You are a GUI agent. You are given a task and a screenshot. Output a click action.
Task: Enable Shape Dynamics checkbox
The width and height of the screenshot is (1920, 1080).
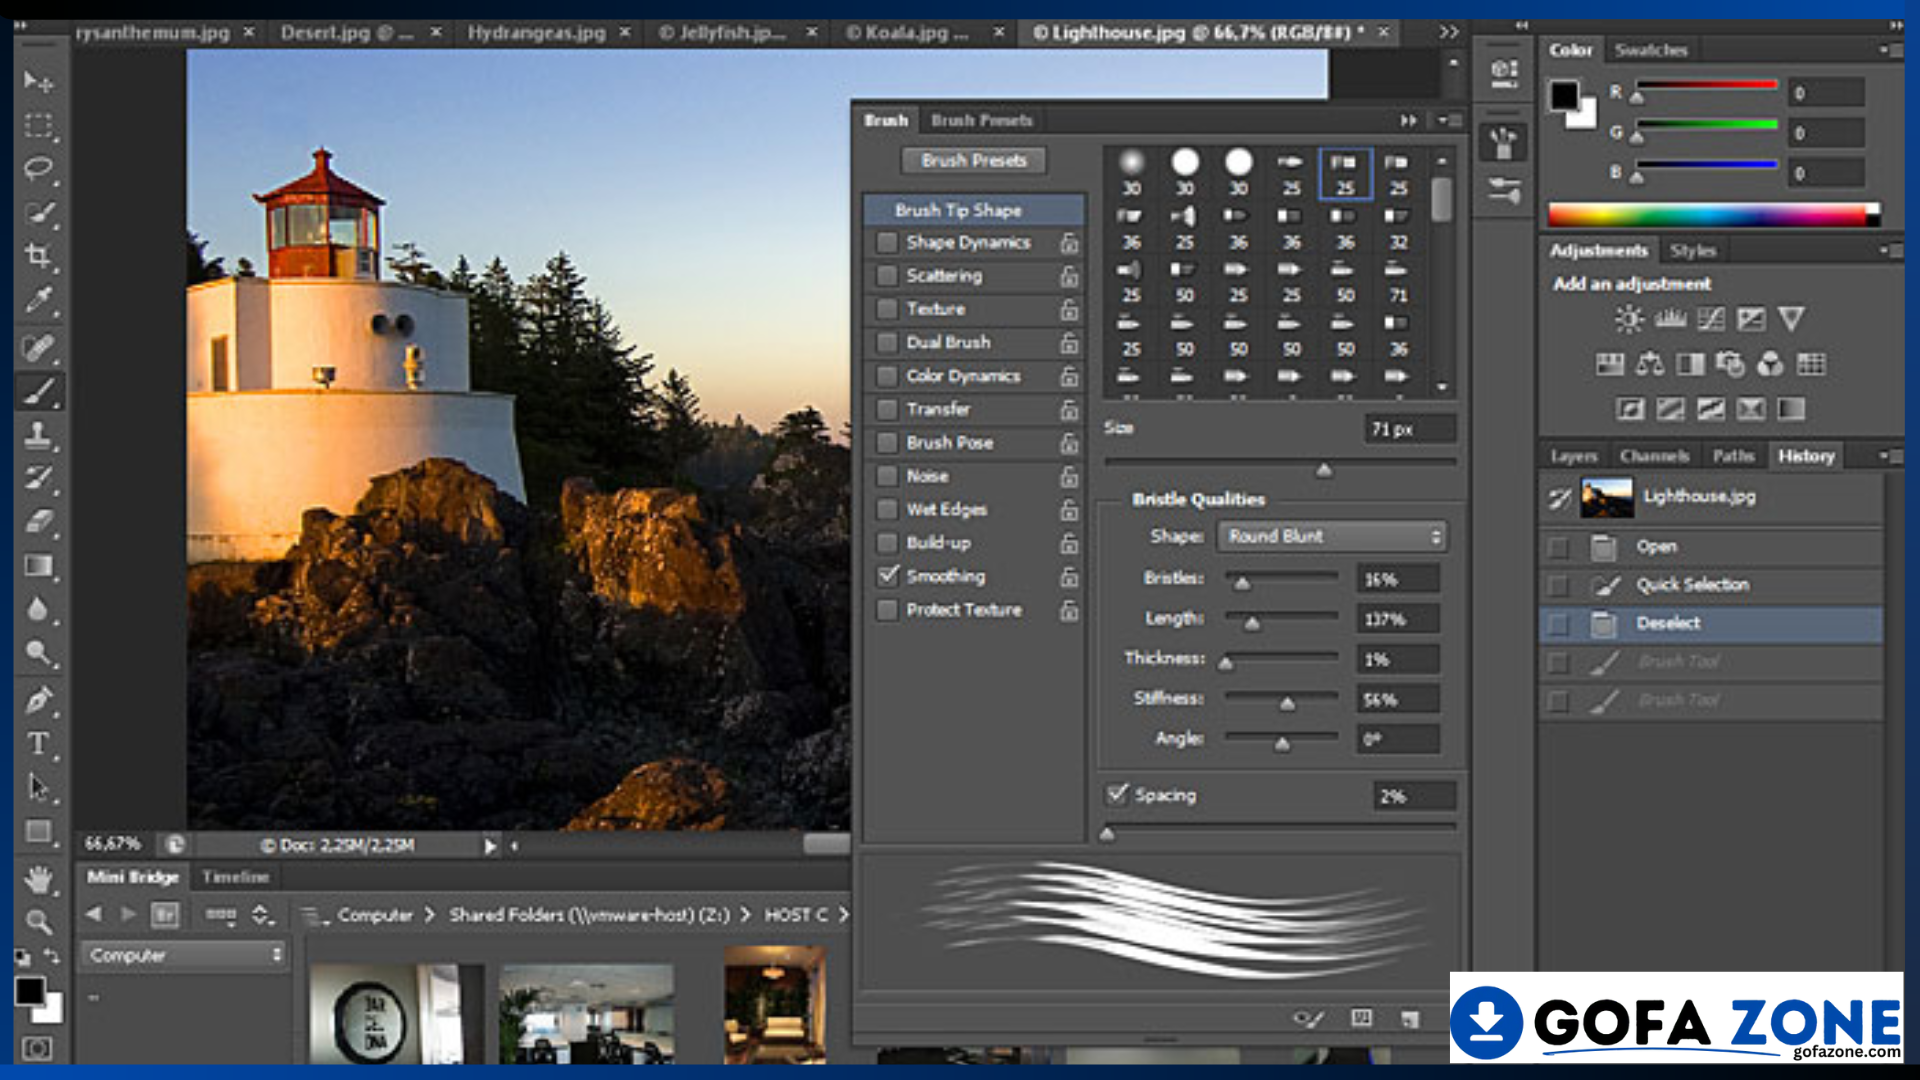pyautogui.click(x=887, y=243)
